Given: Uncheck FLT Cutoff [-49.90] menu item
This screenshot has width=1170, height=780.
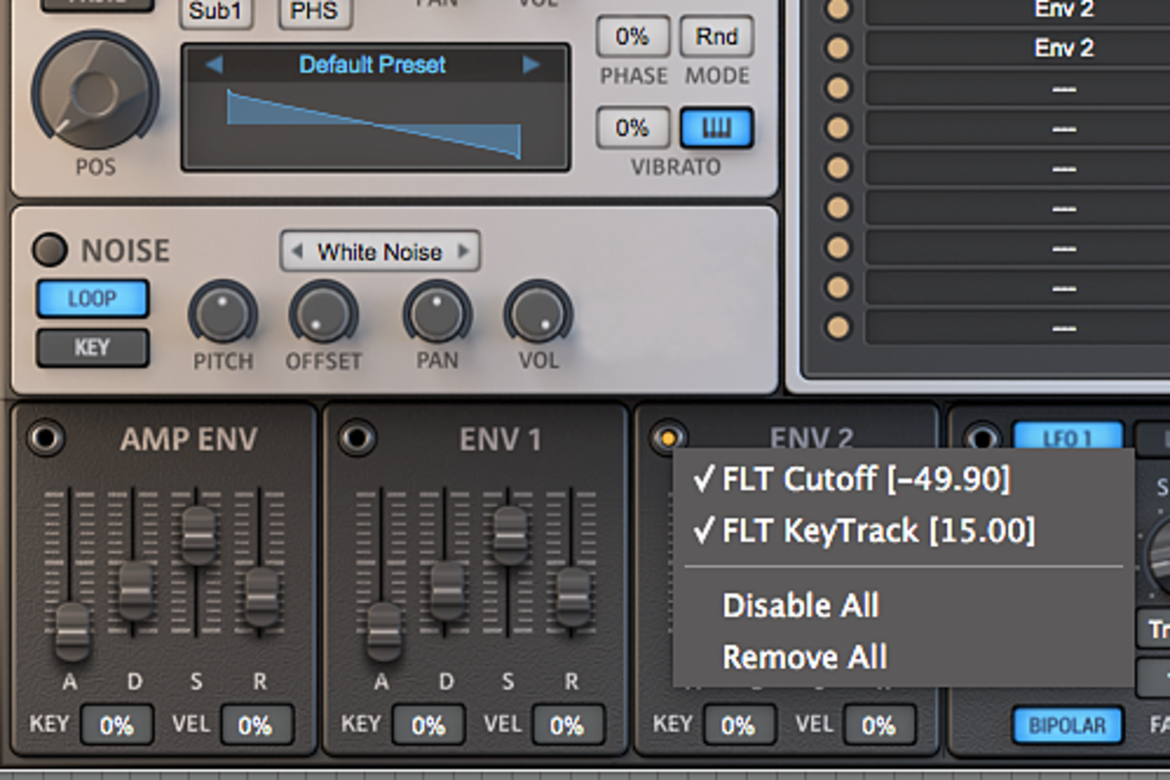Looking at the screenshot, I should point(903,479).
